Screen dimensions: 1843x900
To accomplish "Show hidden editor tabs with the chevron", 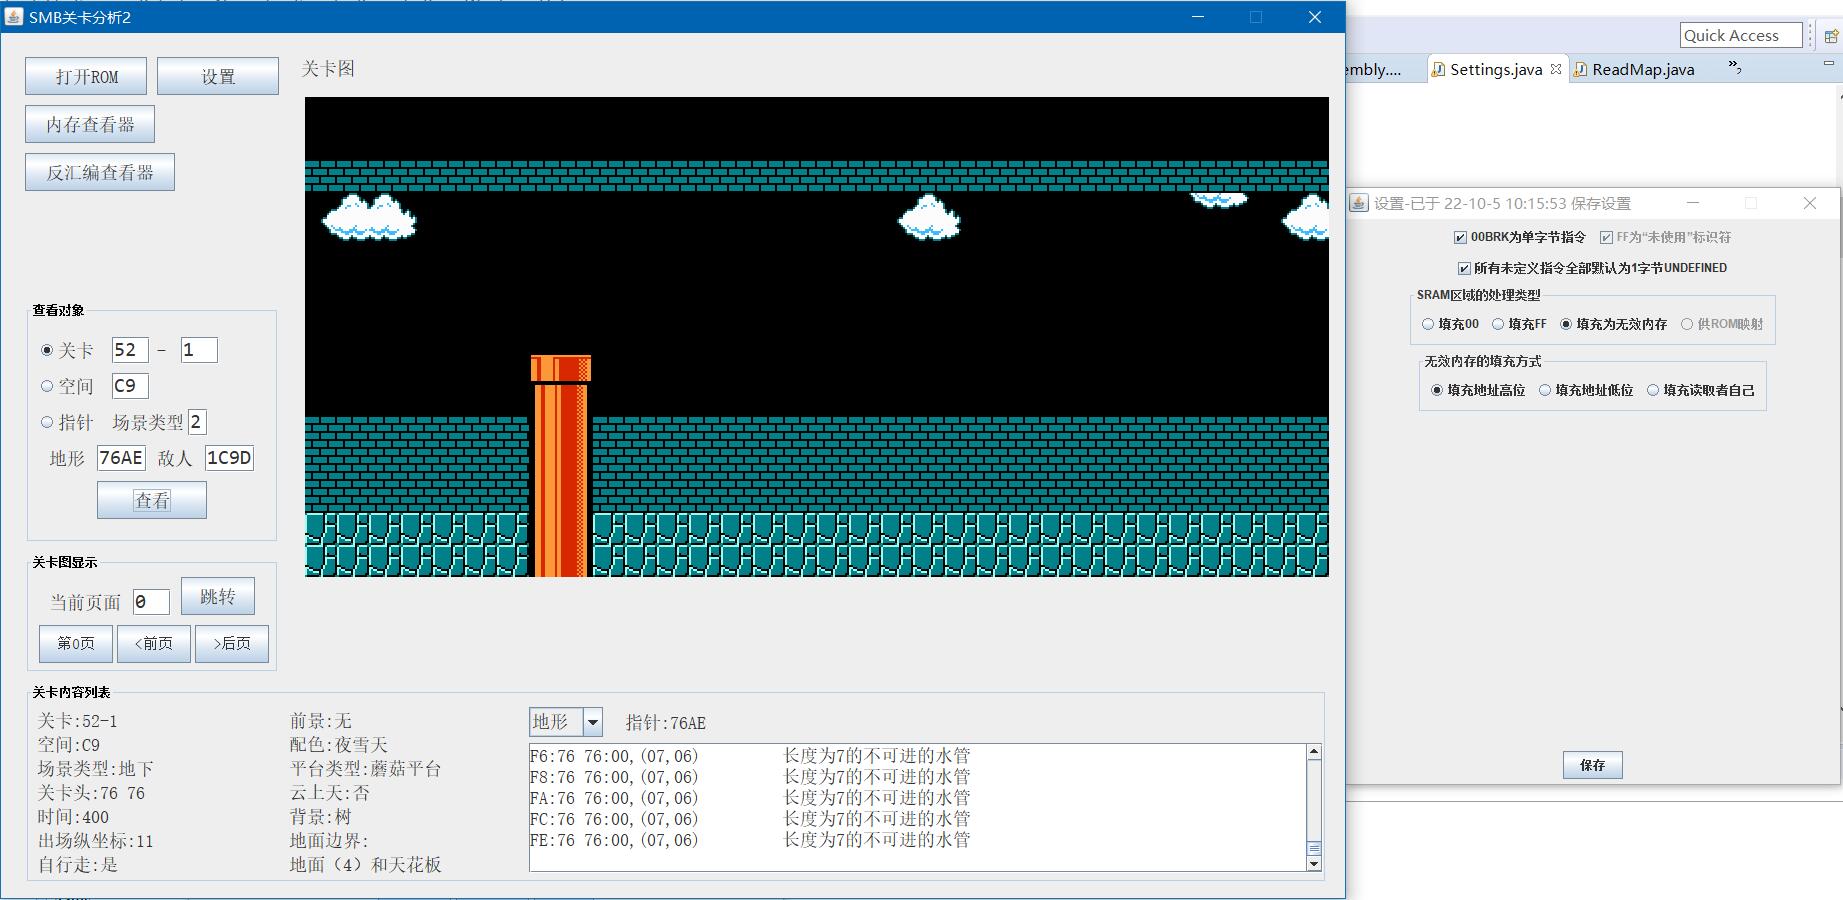I will 1735,68.
